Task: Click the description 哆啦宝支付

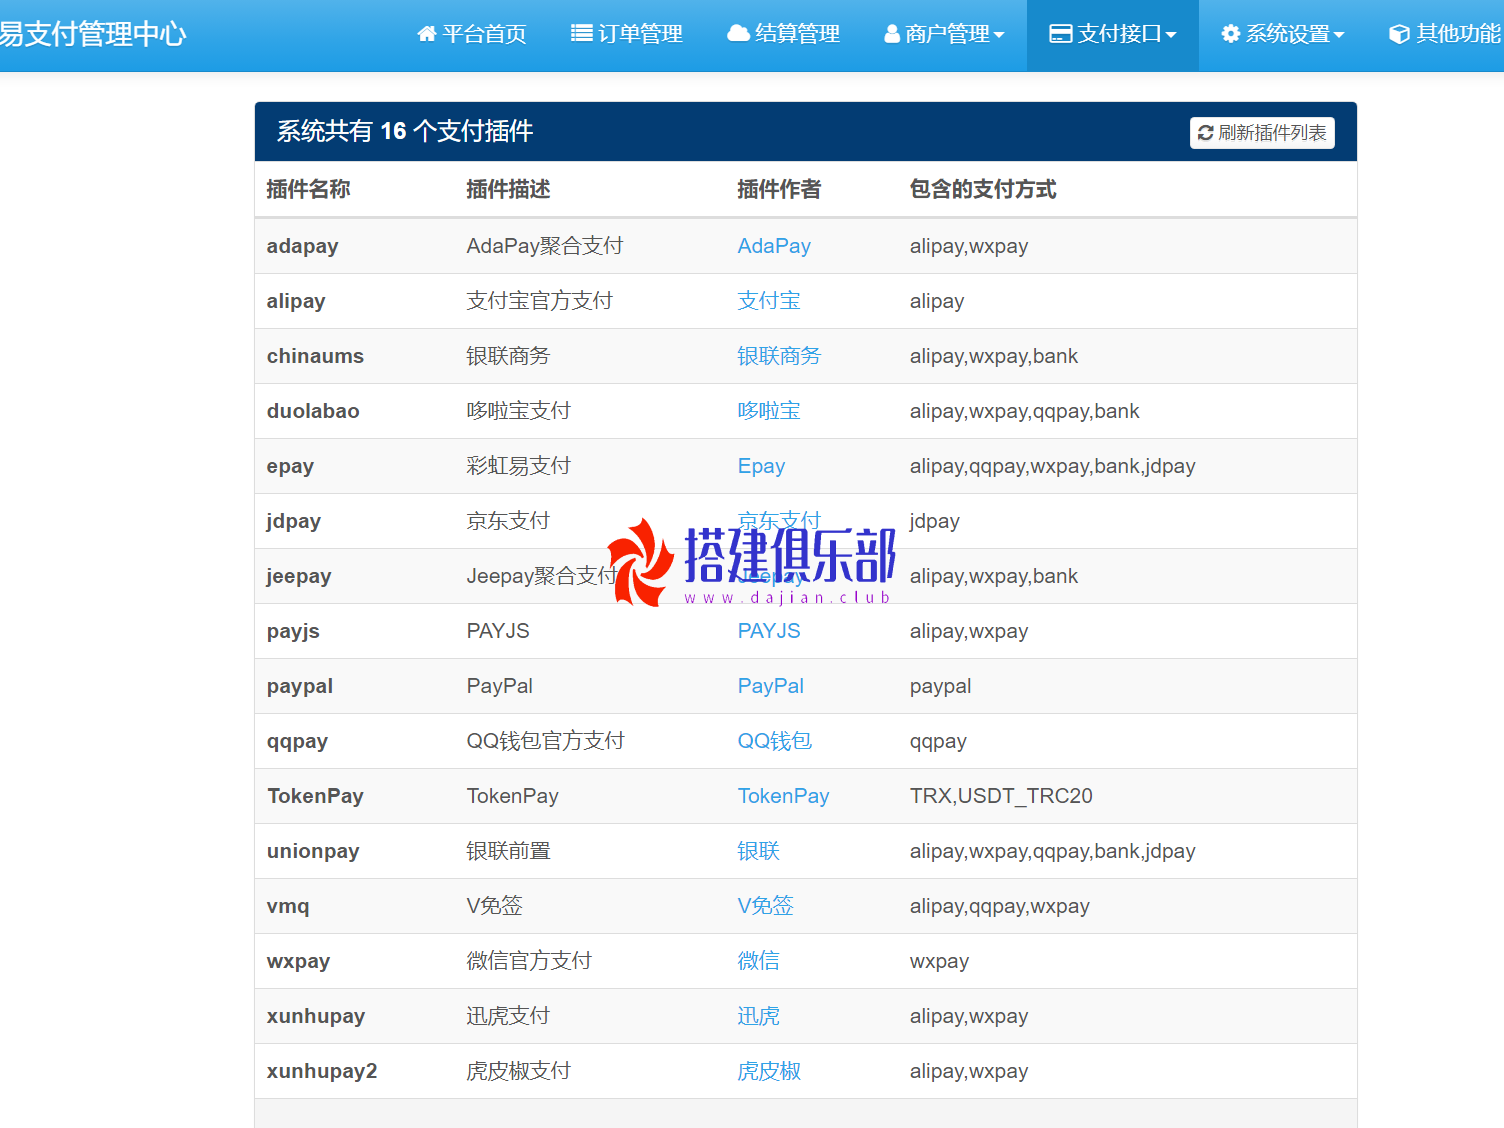Action: [519, 411]
